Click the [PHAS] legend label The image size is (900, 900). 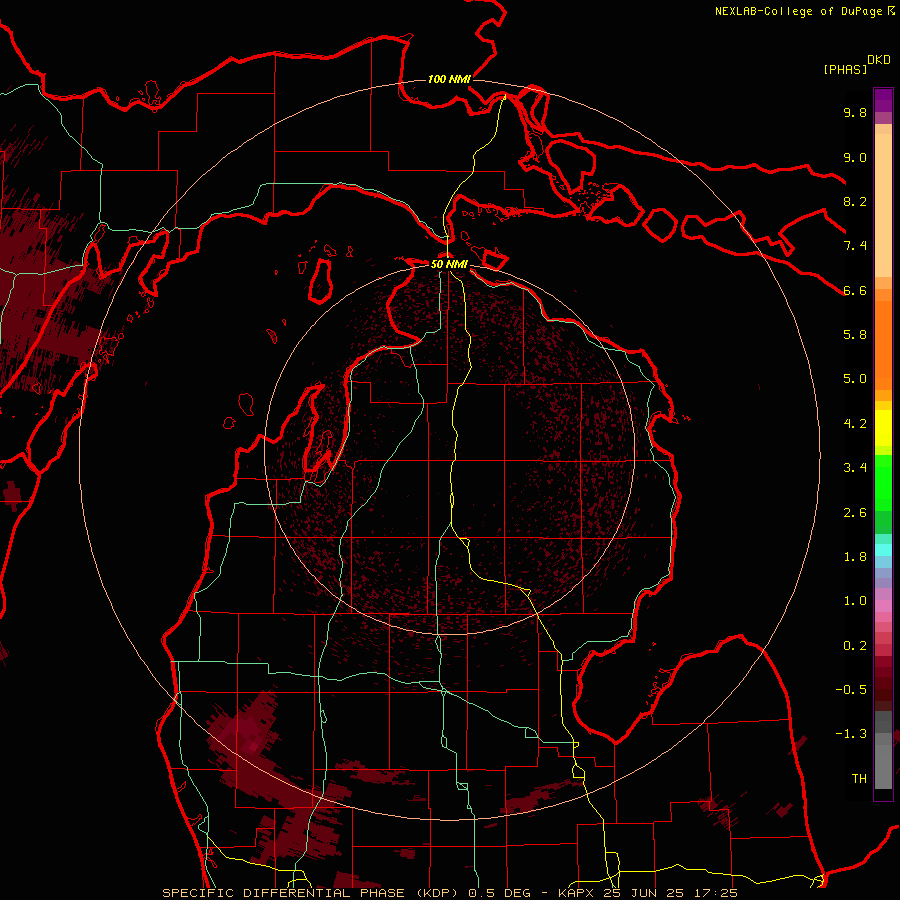845,69
